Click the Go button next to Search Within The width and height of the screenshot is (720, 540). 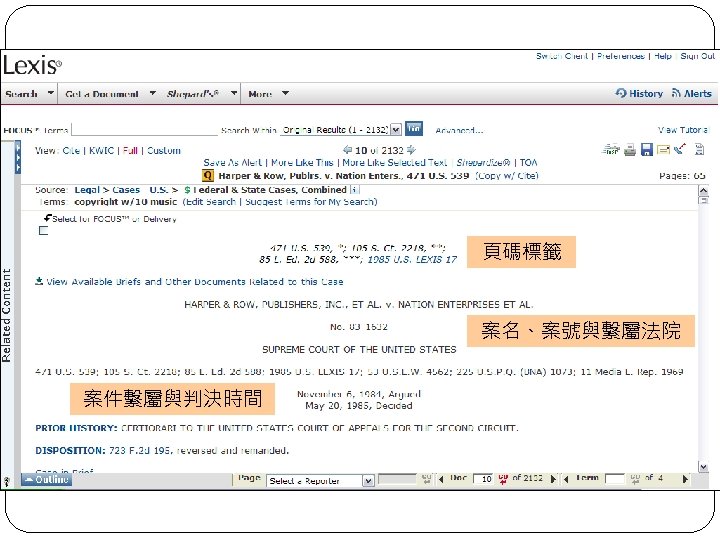414,129
